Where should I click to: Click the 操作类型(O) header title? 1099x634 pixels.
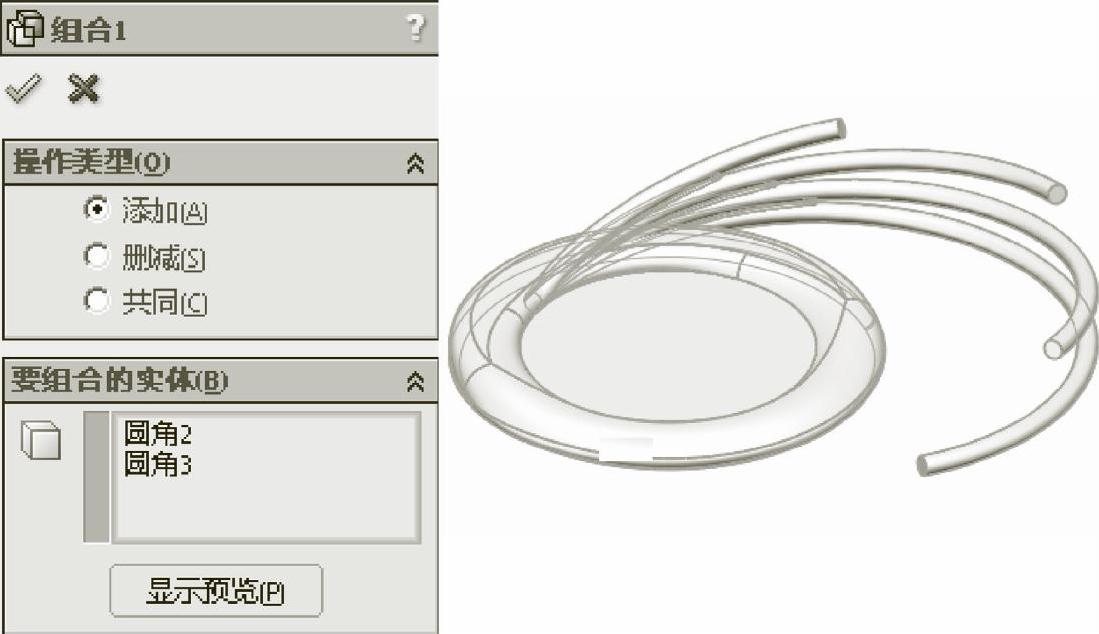click(91, 163)
